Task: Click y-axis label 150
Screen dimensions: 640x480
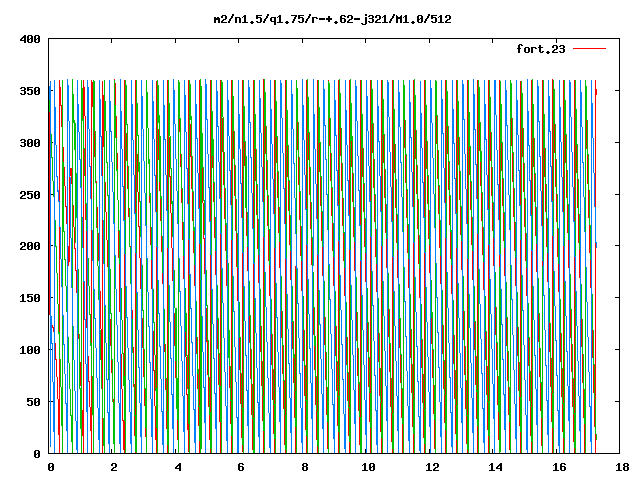Action: (x=30, y=298)
